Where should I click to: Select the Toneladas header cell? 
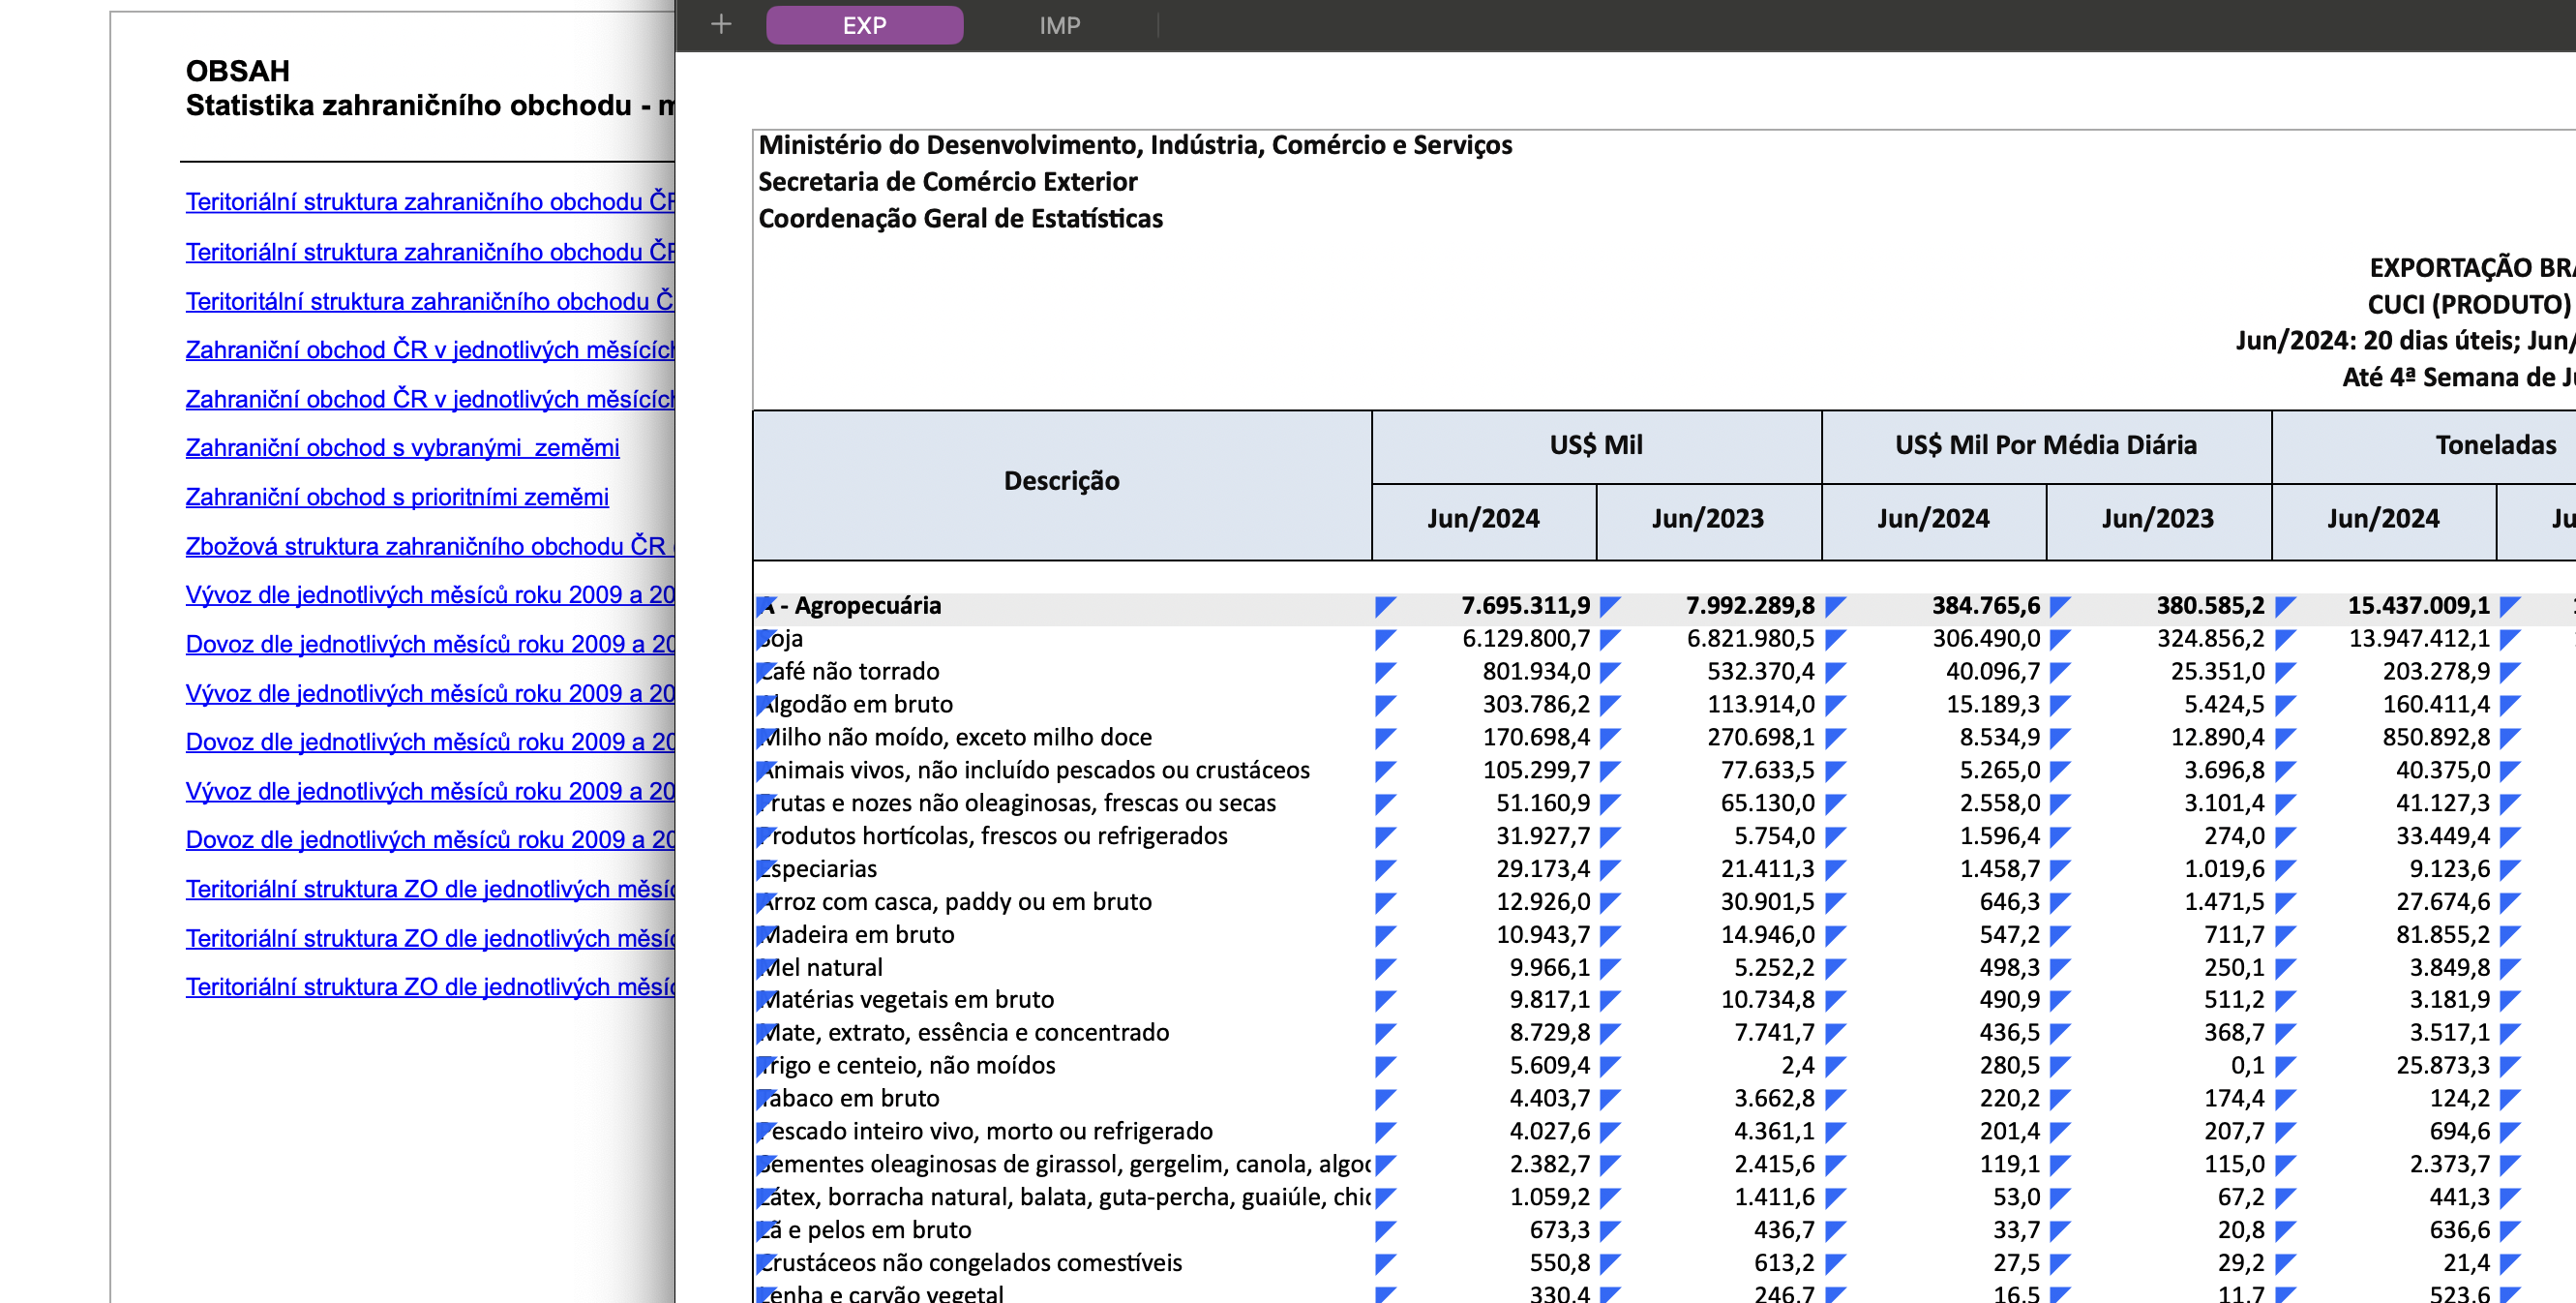tap(2494, 445)
